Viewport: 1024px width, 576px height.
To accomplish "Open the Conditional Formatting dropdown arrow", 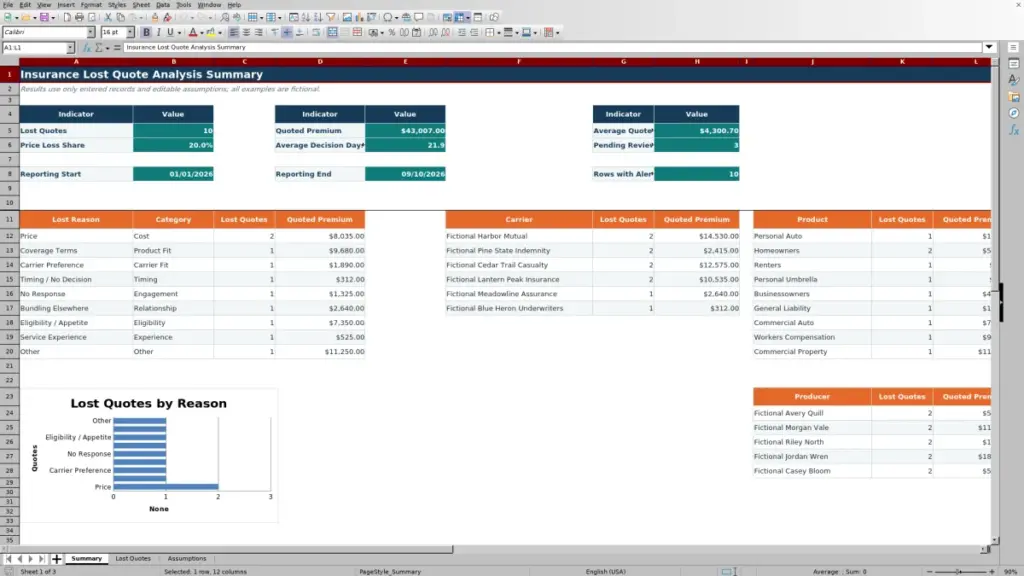I will click(x=557, y=33).
